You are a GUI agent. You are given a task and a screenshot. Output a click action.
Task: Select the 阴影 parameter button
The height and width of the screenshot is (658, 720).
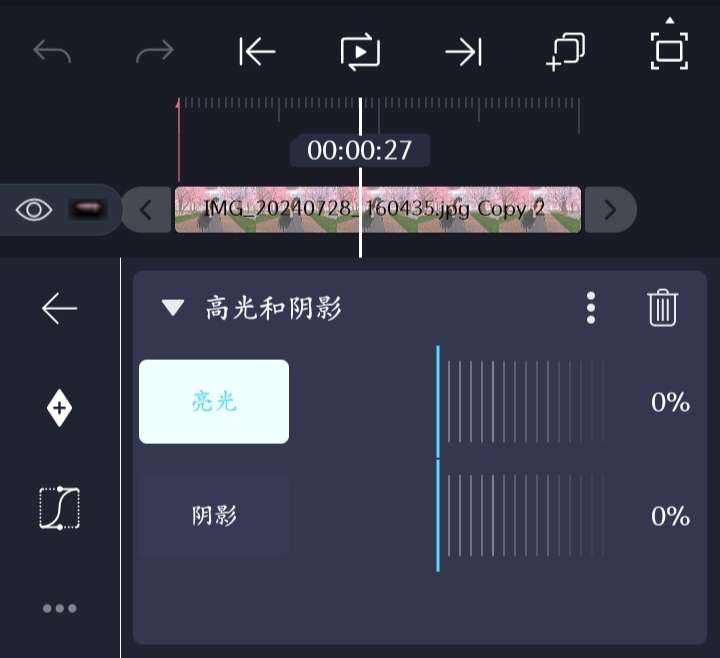click(x=214, y=515)
